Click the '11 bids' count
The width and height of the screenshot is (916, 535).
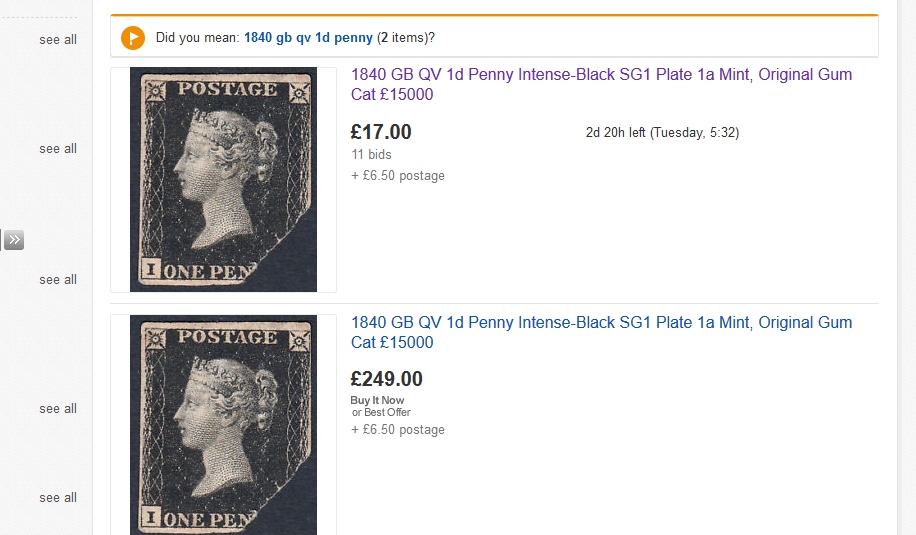click(x=371, y=155)
